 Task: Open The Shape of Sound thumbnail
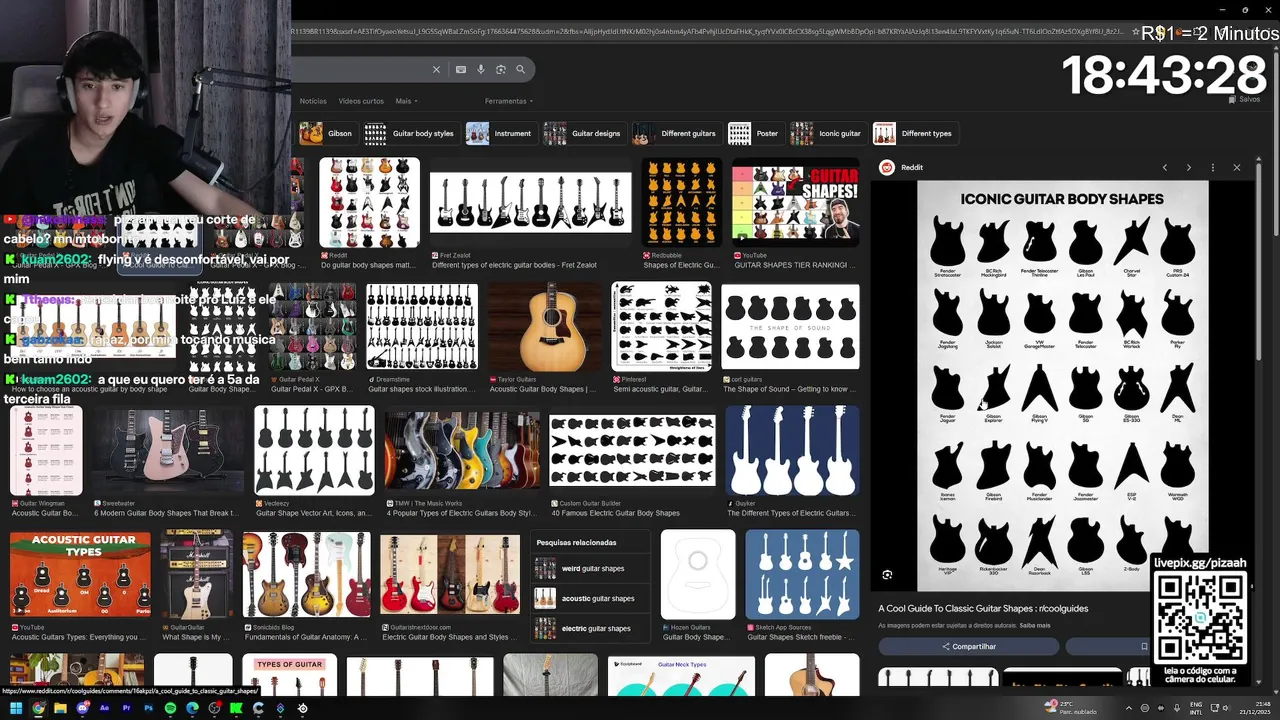click(790, 327)
